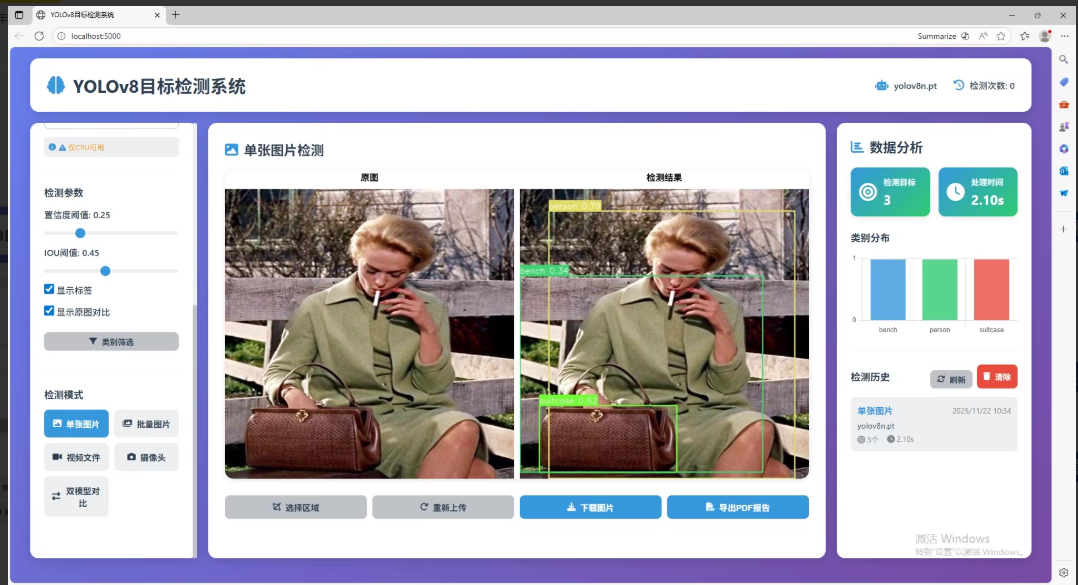Refresh detection history with 刷新 button
The height and width of the screenshot is (585, 1078).
(951, 379)
